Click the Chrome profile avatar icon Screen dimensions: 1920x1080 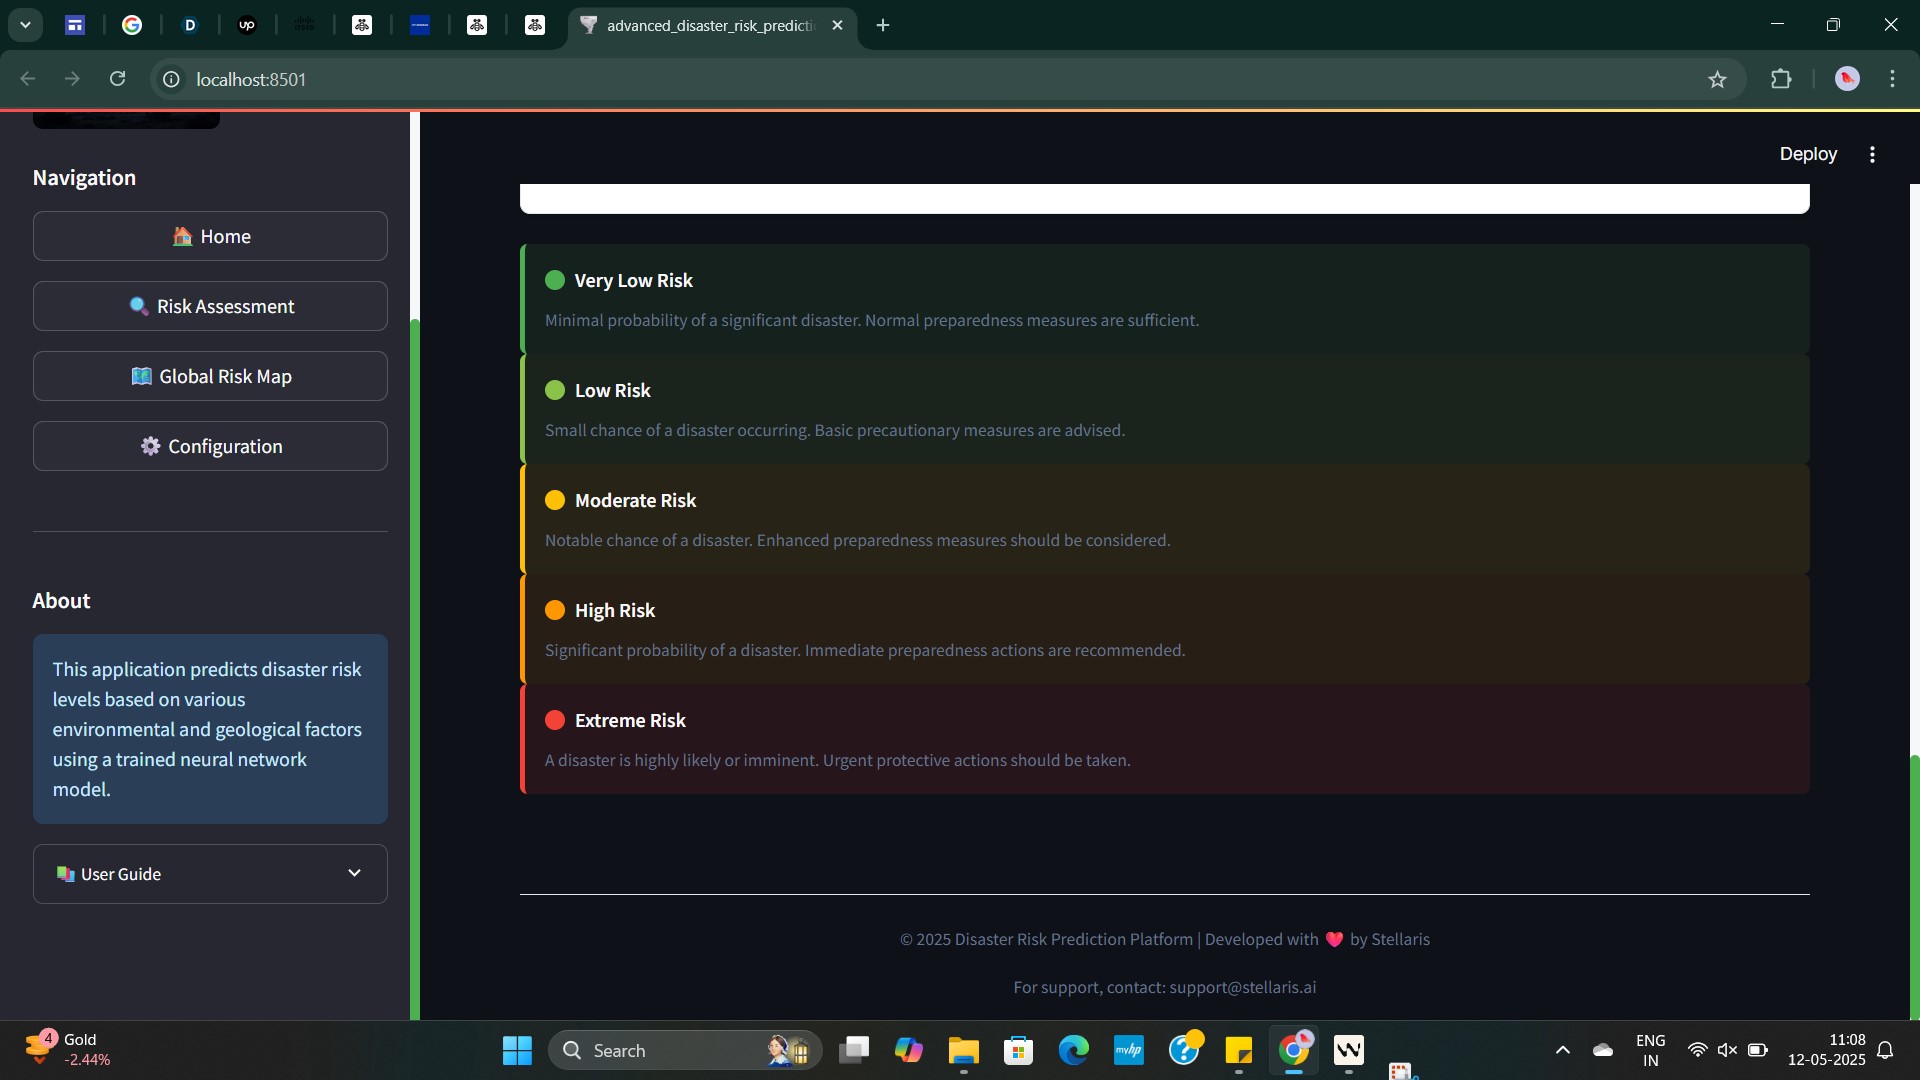[1846, 79]
